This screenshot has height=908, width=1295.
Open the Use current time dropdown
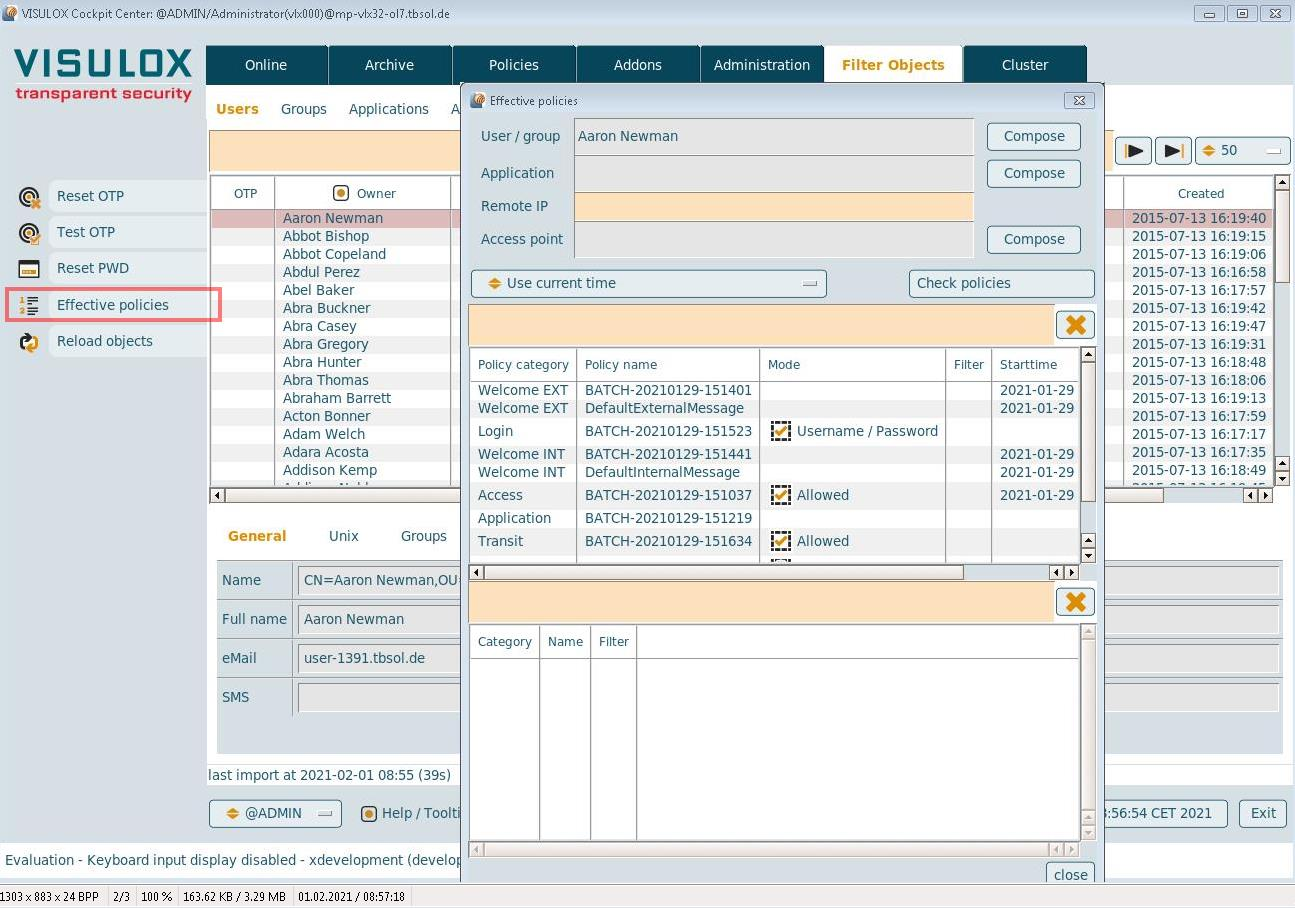click(648, 284)
